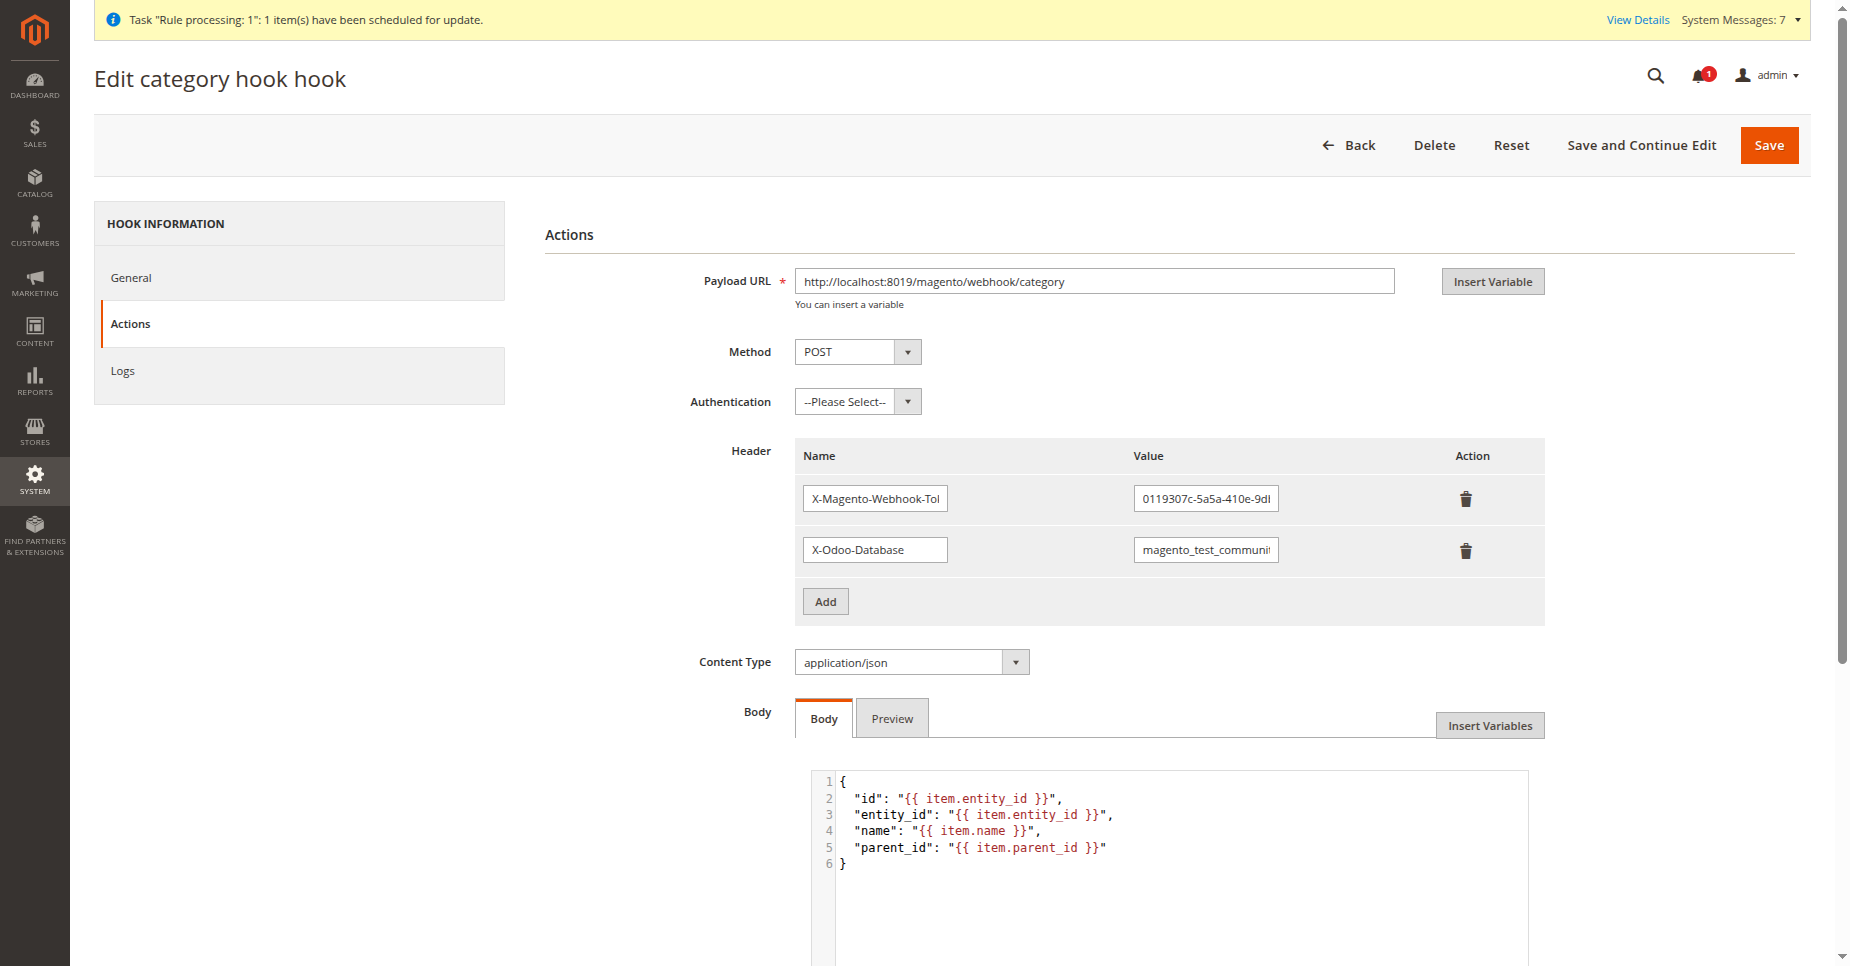The image size is (1850, 966).
Task: Open the Logs hook section
Action: (x=299, y=371)
